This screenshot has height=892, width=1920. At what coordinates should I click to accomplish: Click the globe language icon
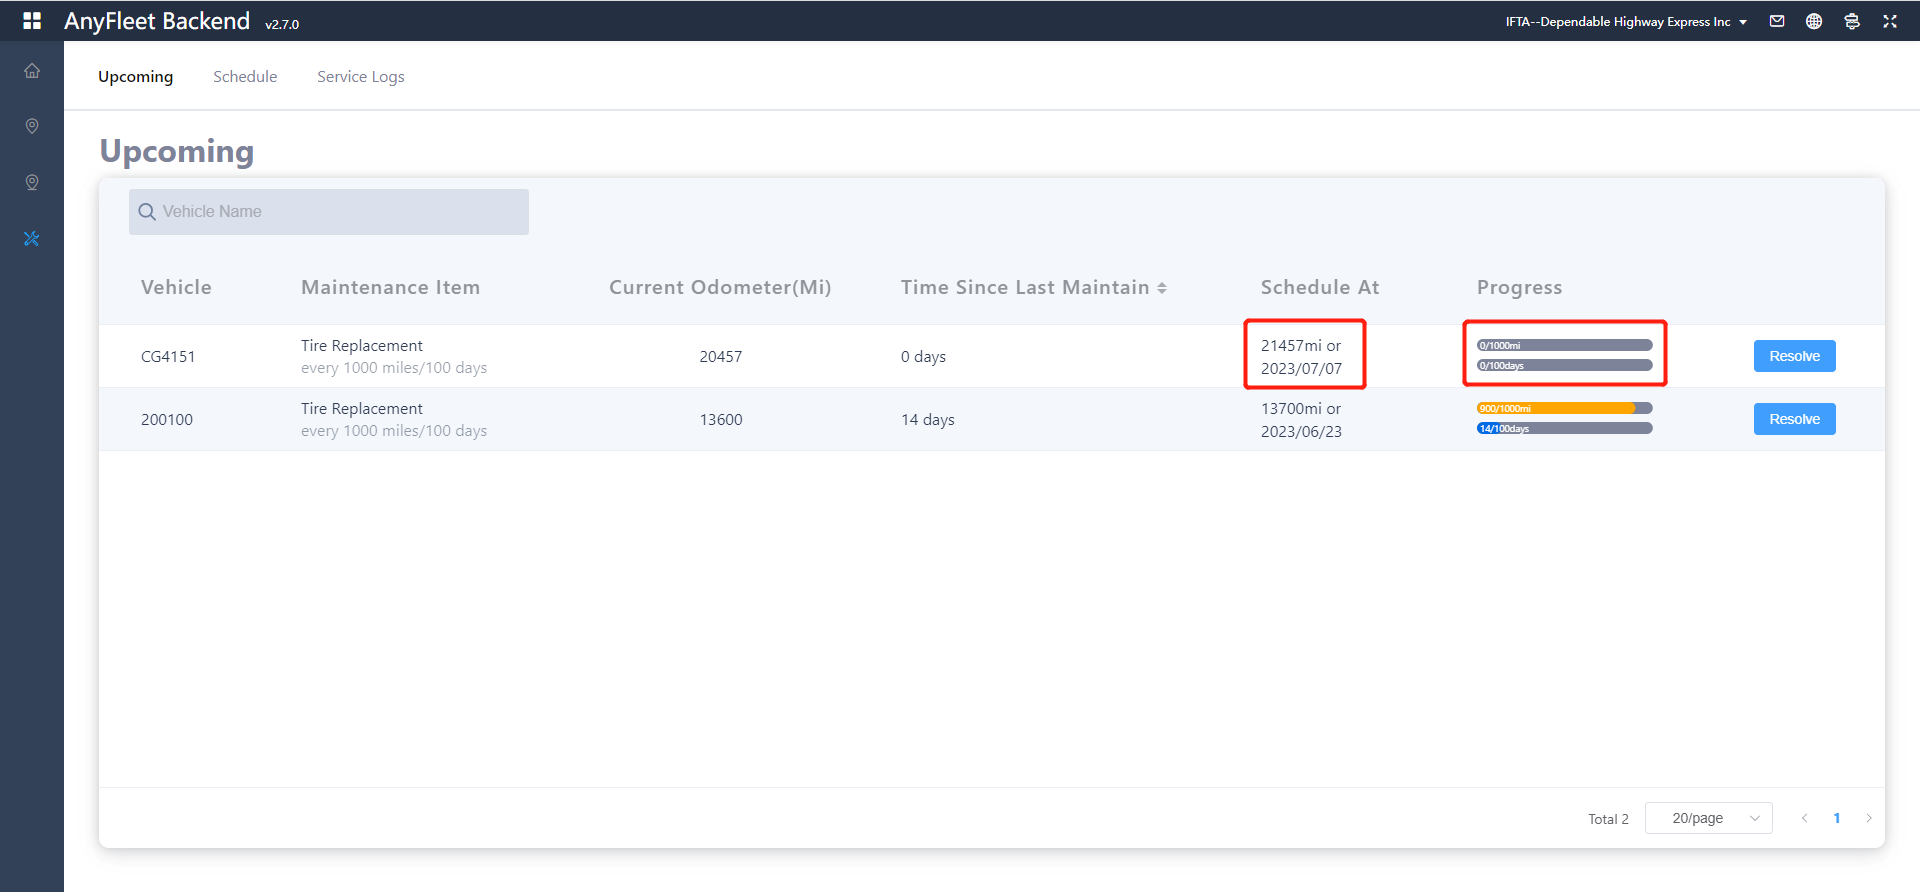pyautogui.click(x=1814, y=21)
